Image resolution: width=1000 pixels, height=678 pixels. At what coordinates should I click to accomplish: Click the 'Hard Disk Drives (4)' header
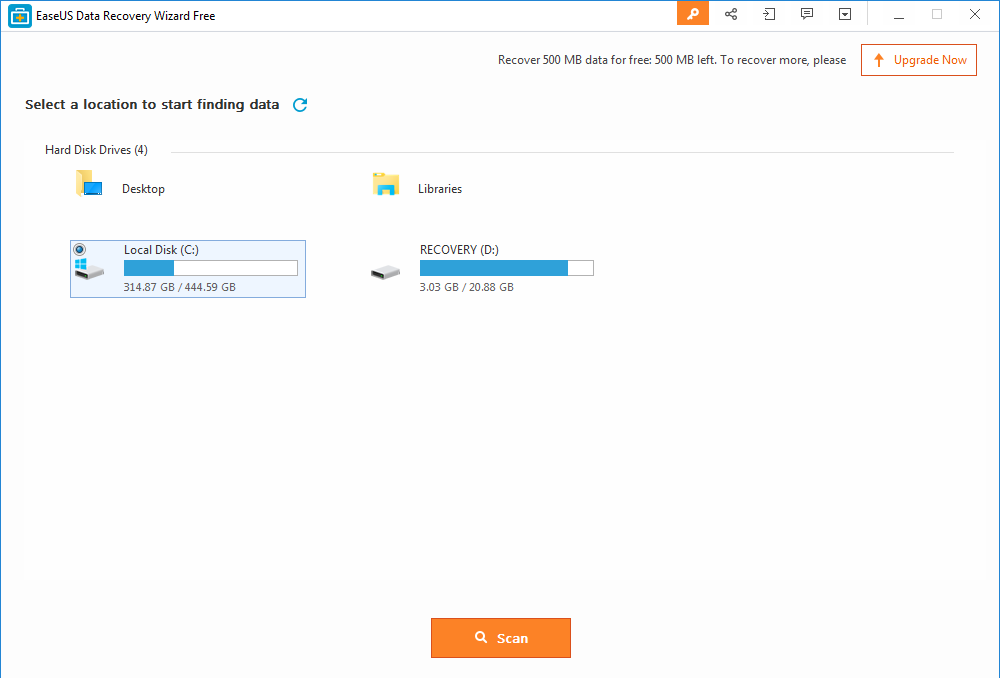(x=96, y=150)
